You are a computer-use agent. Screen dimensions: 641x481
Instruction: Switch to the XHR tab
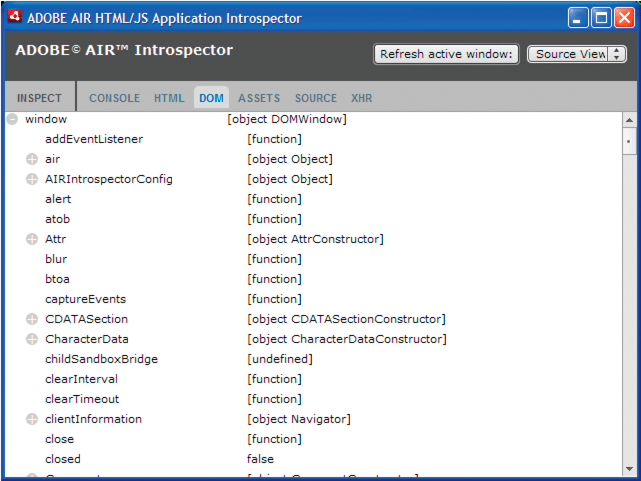click(x=362, y=98)
